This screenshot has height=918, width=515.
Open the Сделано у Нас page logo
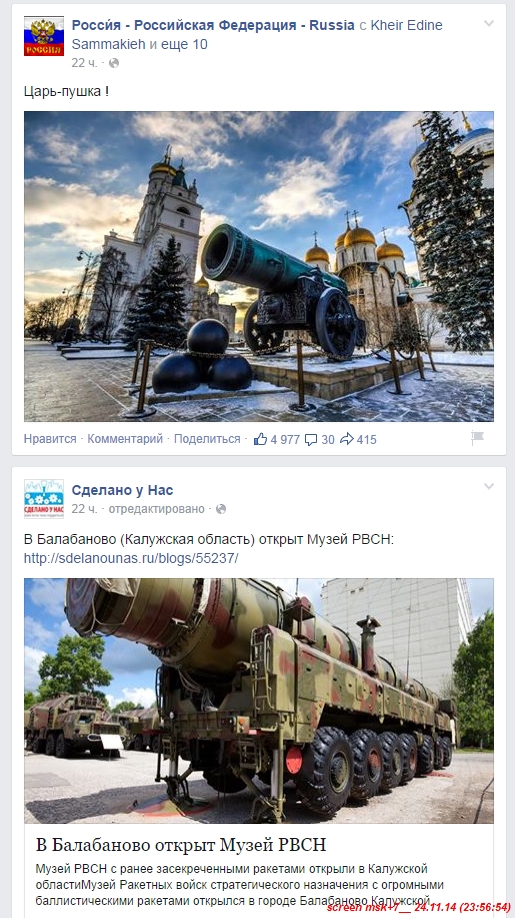pos(44,499)
